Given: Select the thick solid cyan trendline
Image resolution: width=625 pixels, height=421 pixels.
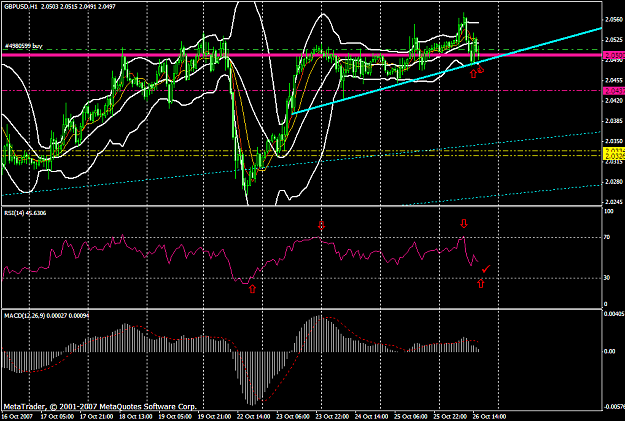Looking at the screenshot, I should pos(446,71).
